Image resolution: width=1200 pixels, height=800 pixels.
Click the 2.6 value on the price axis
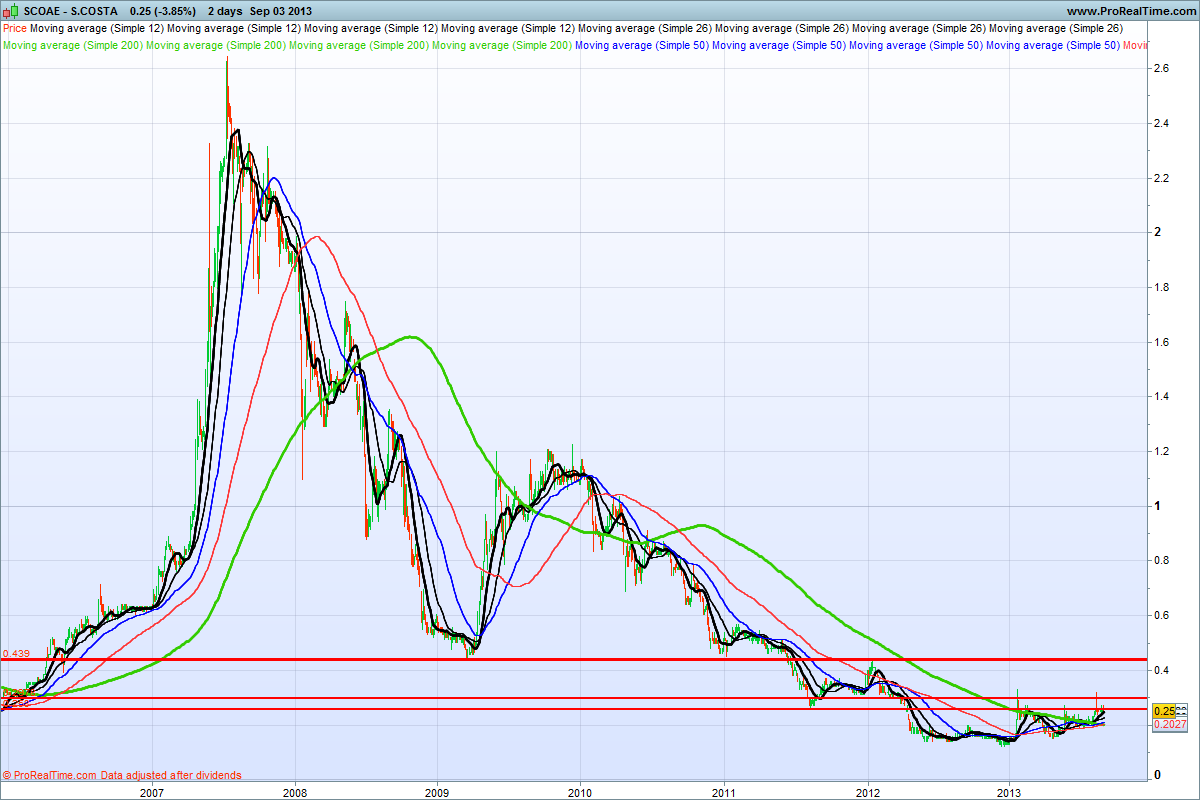click(x=1162, y=68)
